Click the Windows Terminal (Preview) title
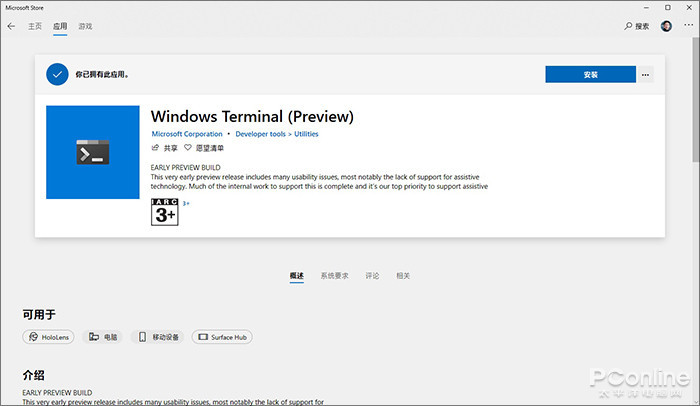Screen dimensions: 700x406 click(x=252, y=117)
